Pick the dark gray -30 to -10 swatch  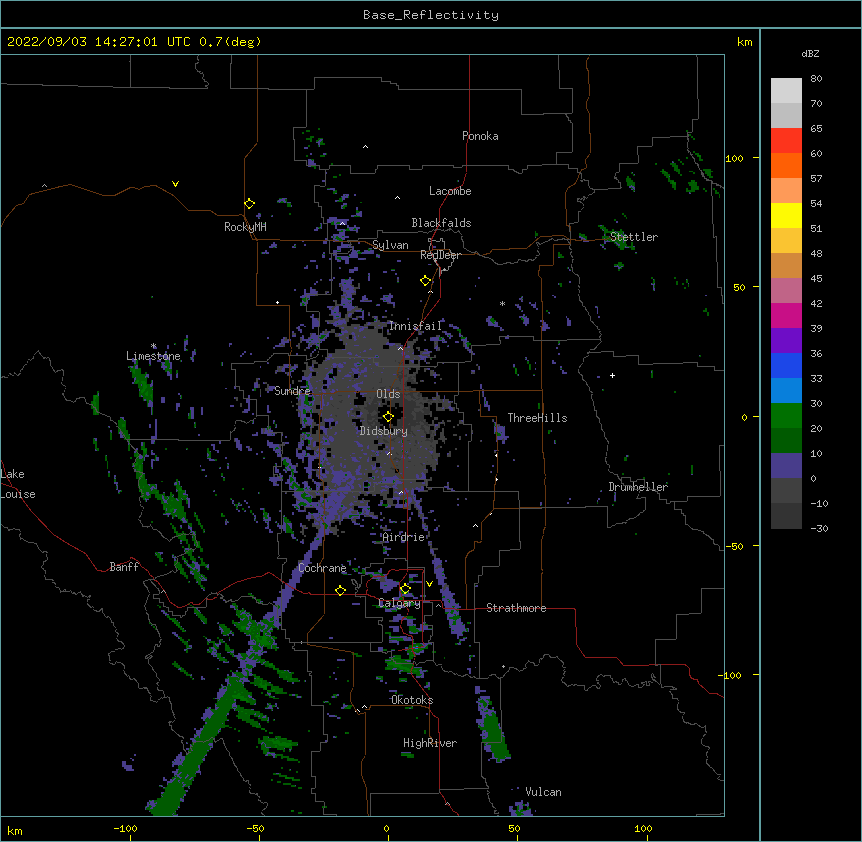[x=786, y=516]
